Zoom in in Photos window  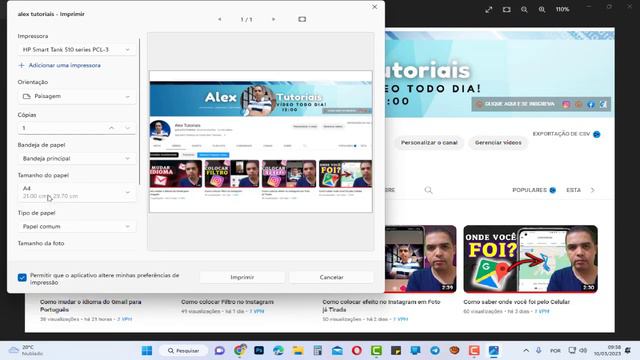coord(542,9)
